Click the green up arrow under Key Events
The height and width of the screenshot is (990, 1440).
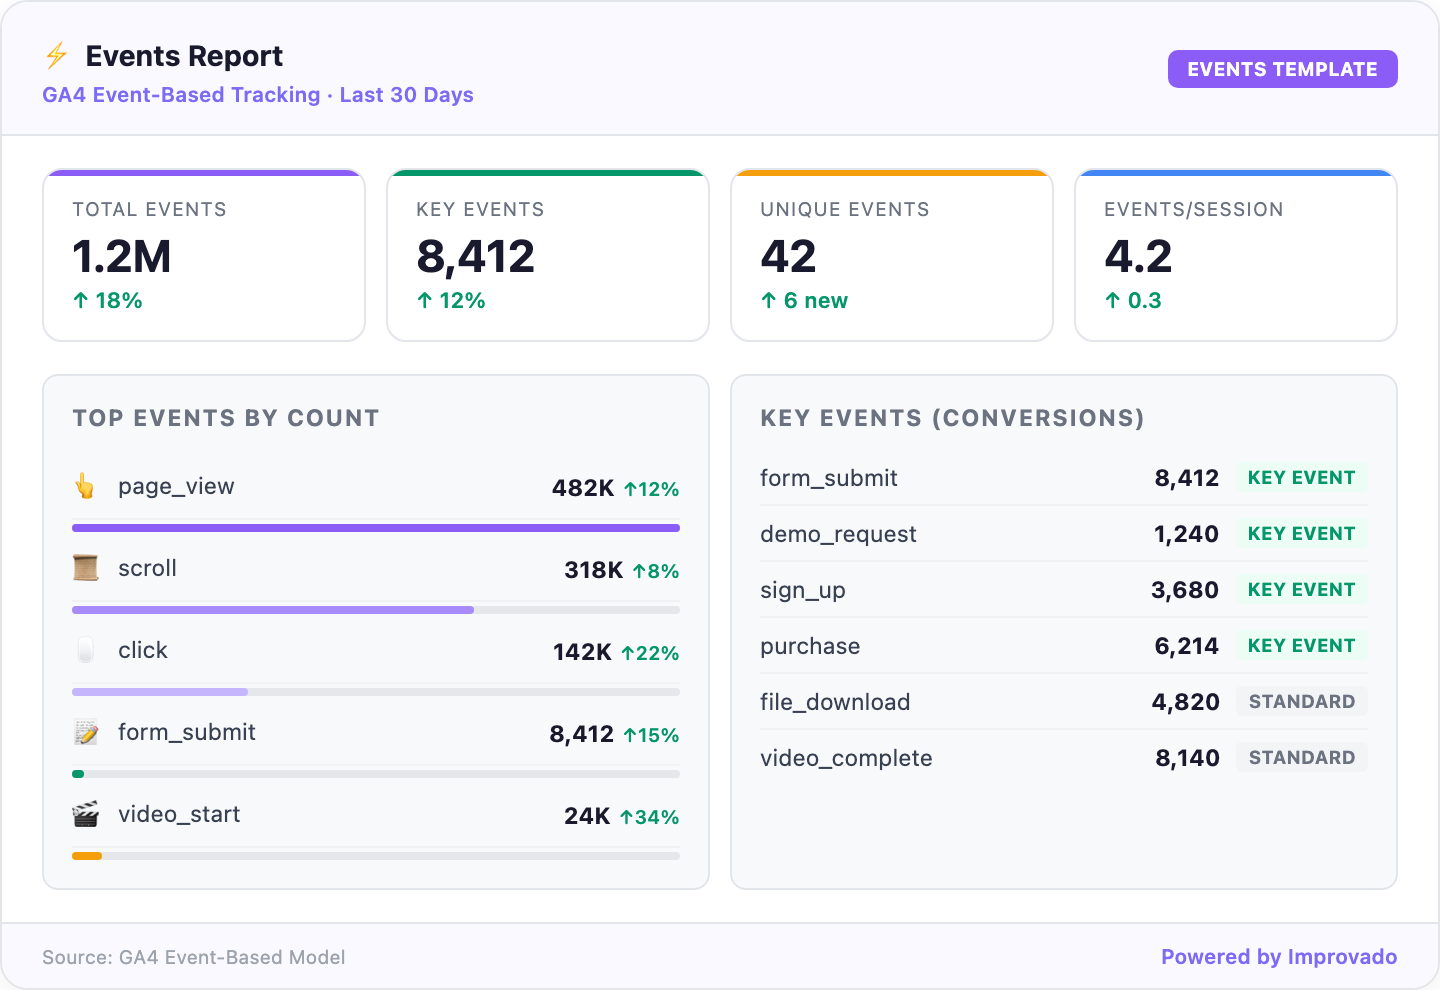pyautogui.click(x=423, y=299)
